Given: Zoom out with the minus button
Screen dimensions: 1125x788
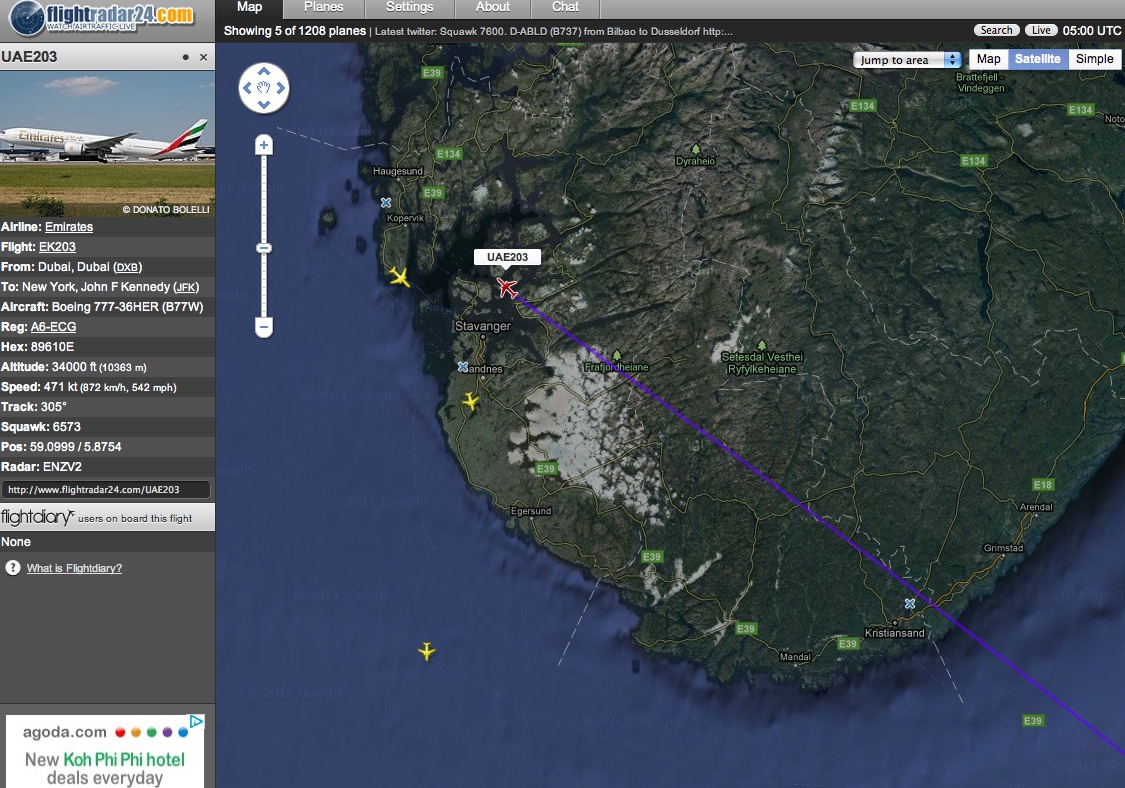Looking at the screenshot, I should click(x=264, y=327).
